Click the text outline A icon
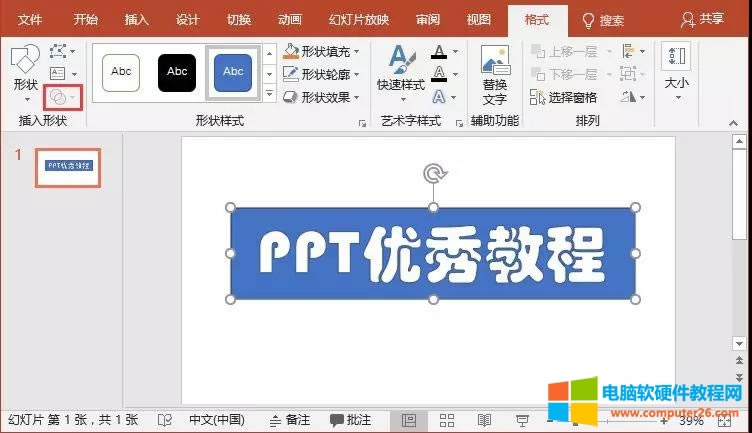Viewport: 752px width, 433px height. pos(439,74)
